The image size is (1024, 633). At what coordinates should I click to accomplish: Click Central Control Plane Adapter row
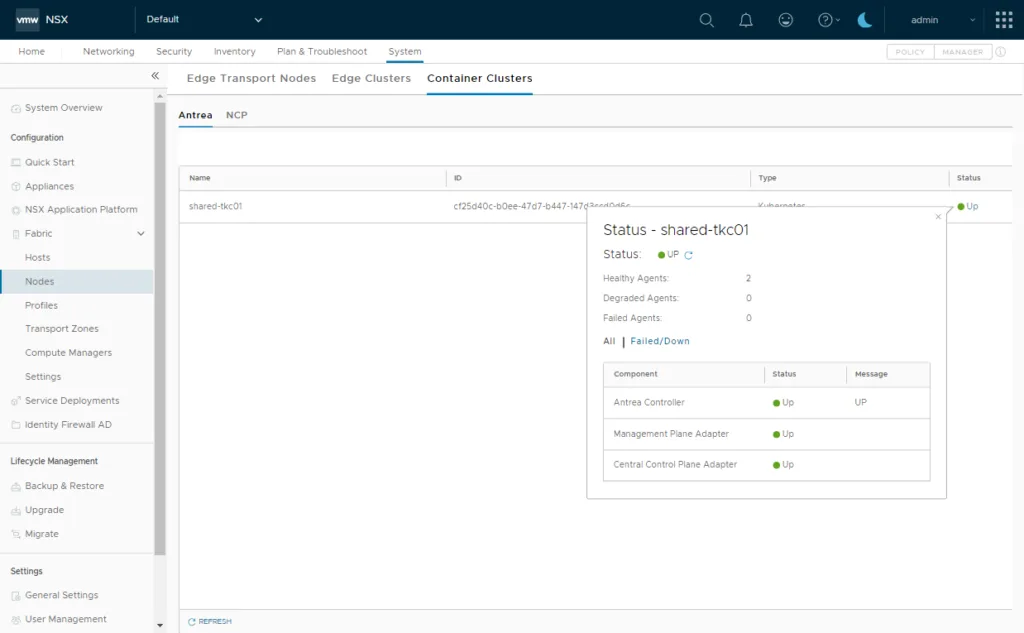(767, 465)
